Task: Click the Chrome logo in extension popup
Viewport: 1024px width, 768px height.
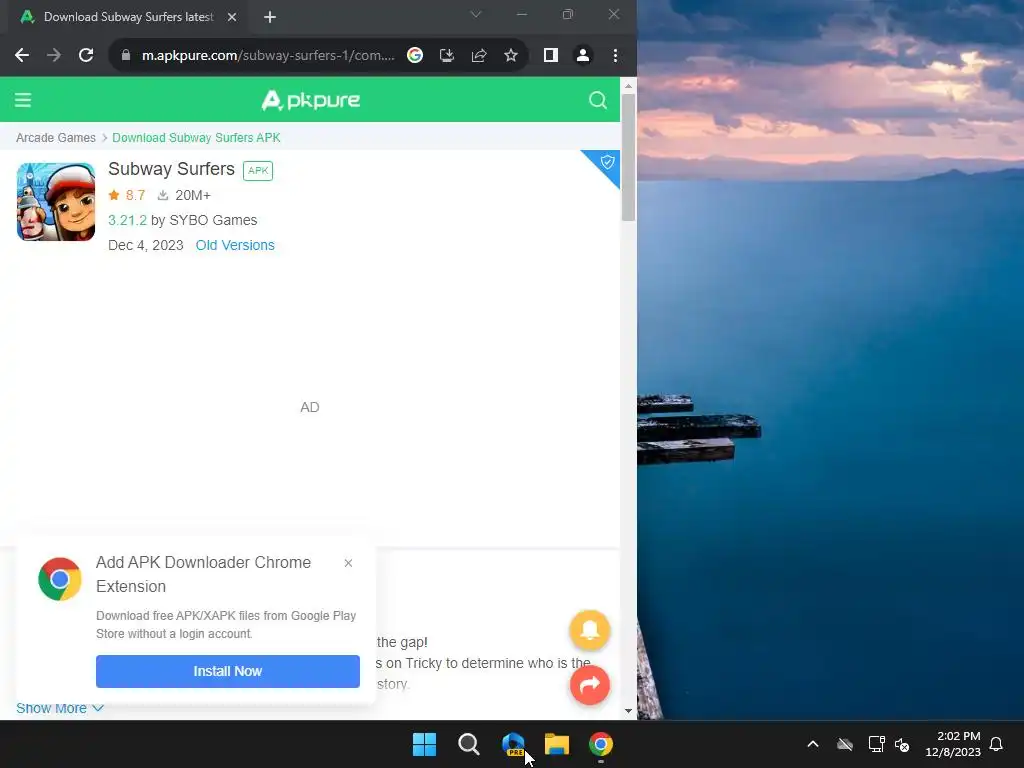Action: (x=59, y=579)
